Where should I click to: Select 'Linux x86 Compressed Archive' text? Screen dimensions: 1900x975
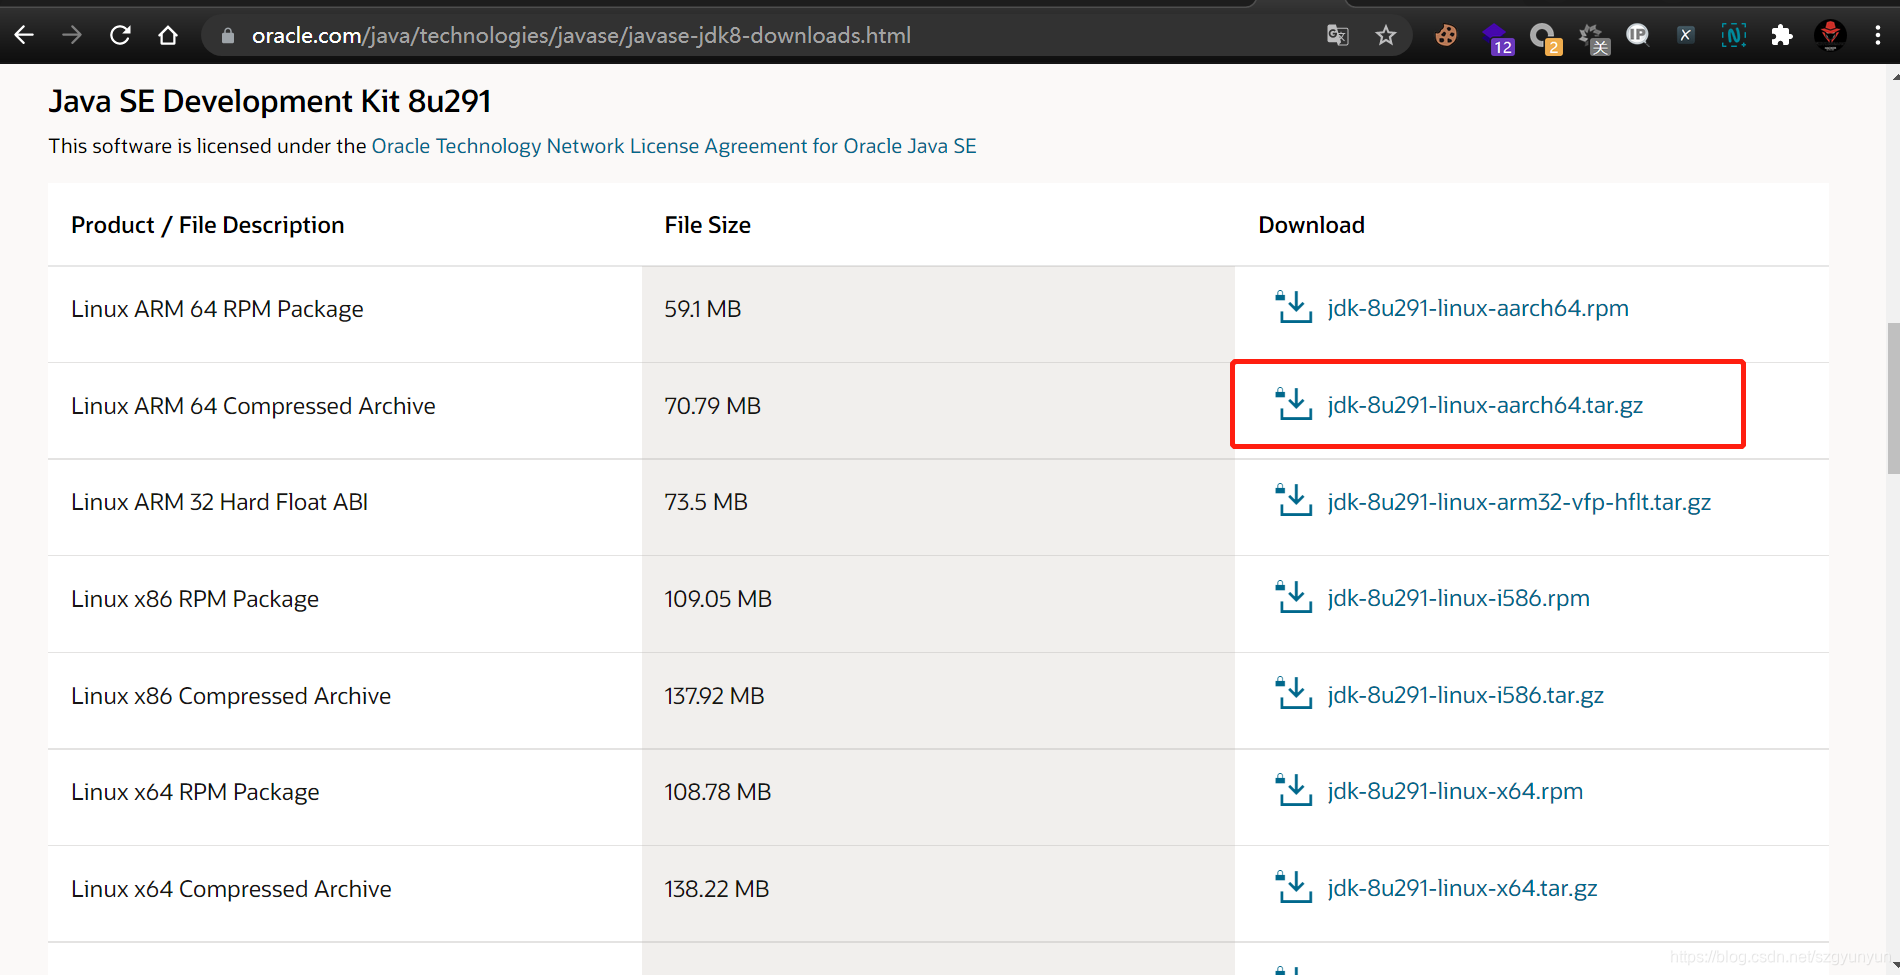point(231,696)
